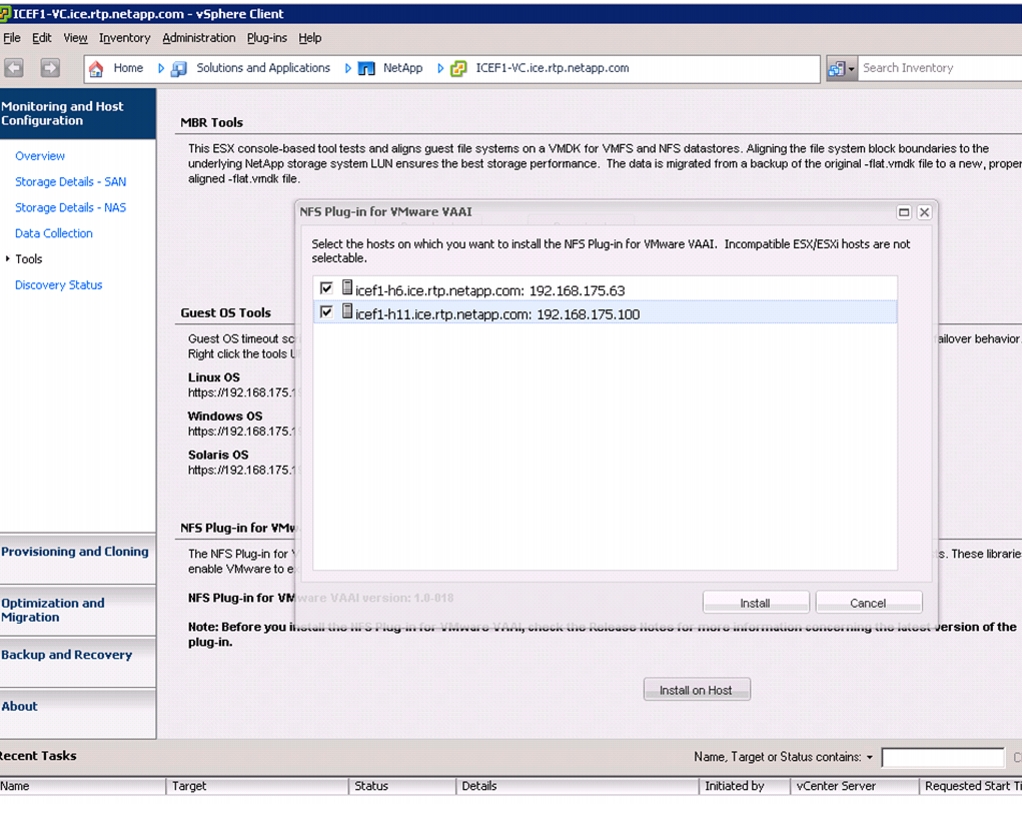This screenshot has height=840, width=1022.
Task: Open the View menu
Action: pos(76,38)
